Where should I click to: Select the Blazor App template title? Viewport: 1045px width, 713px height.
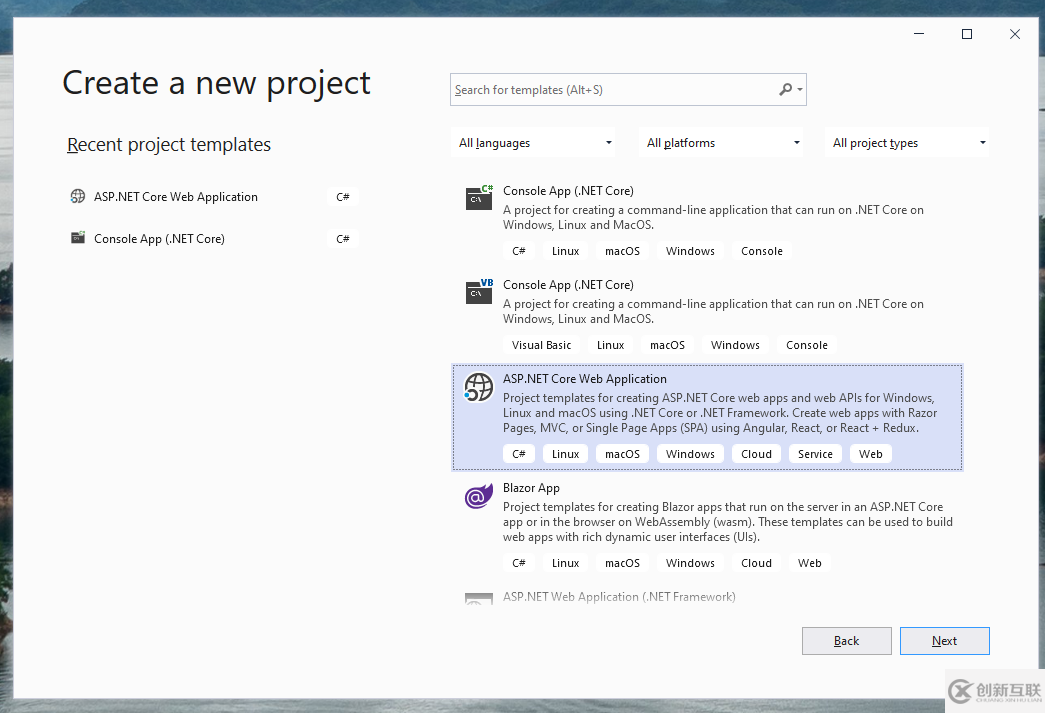pyautogui.click(x=531, y=488)
